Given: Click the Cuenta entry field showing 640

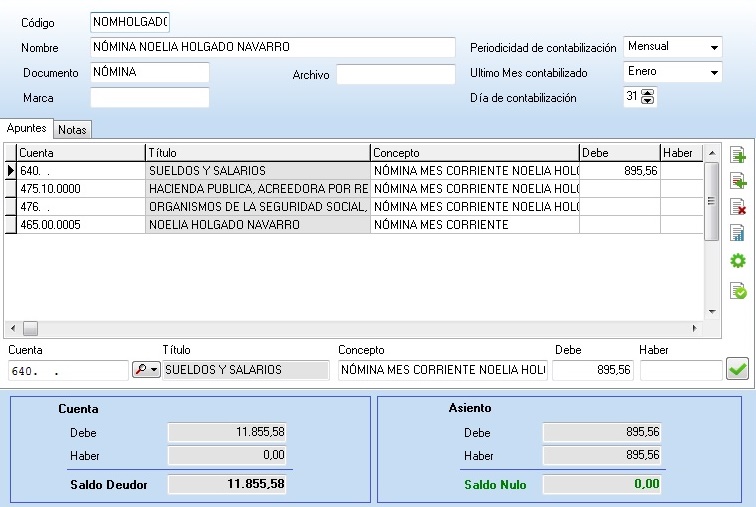Looking at the screenshot, I should click(x=68, y=370).
